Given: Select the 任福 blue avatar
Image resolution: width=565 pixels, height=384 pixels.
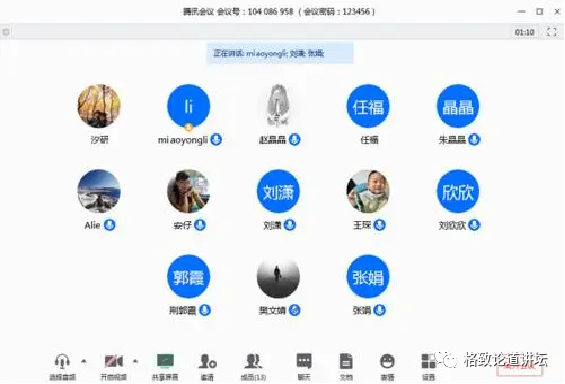Looking at the screenshot, I should tap(368, 106).
